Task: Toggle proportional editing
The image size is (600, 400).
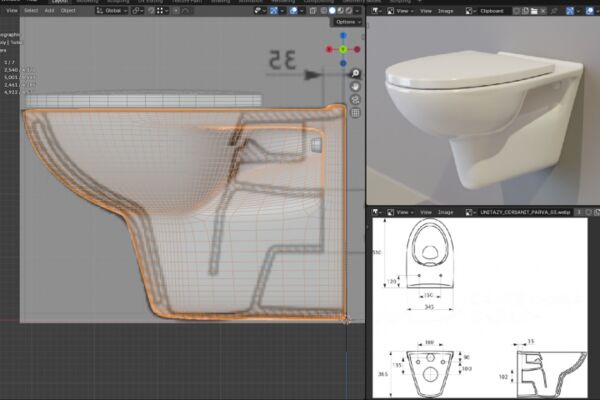Action: (176, 11)
